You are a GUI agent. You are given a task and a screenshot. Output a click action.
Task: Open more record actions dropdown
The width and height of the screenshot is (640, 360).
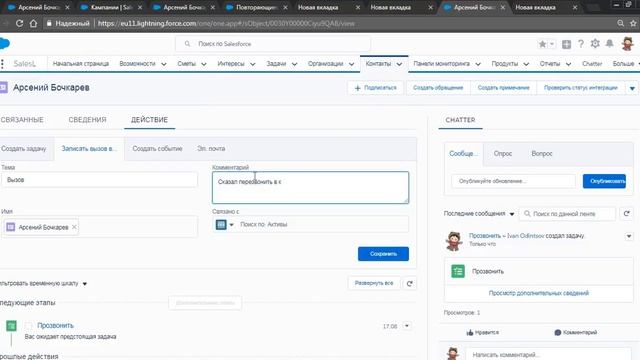[x=632, y=88]
